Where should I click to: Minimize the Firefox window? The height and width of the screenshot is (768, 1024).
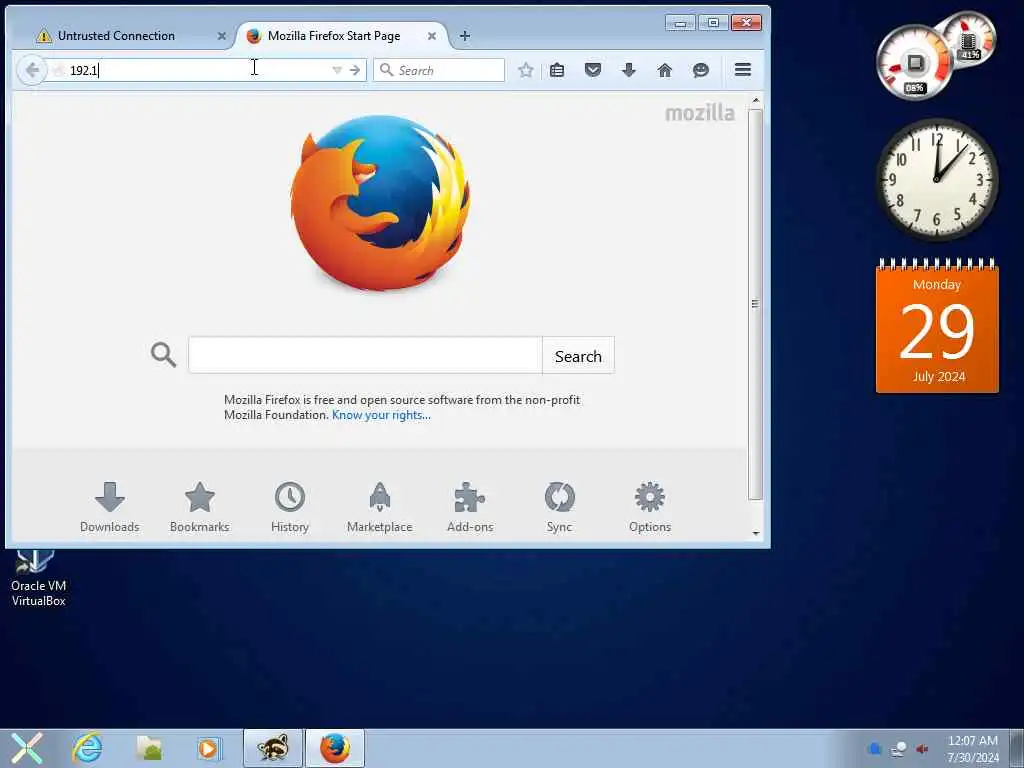pos(680,23)
